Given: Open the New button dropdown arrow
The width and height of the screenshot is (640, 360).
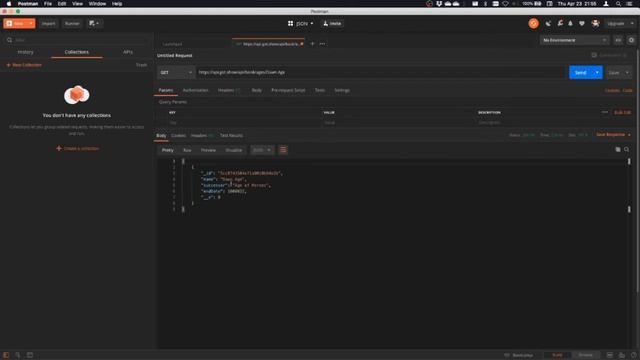Looking at the screenshot, I should click(x=31, y=24).
